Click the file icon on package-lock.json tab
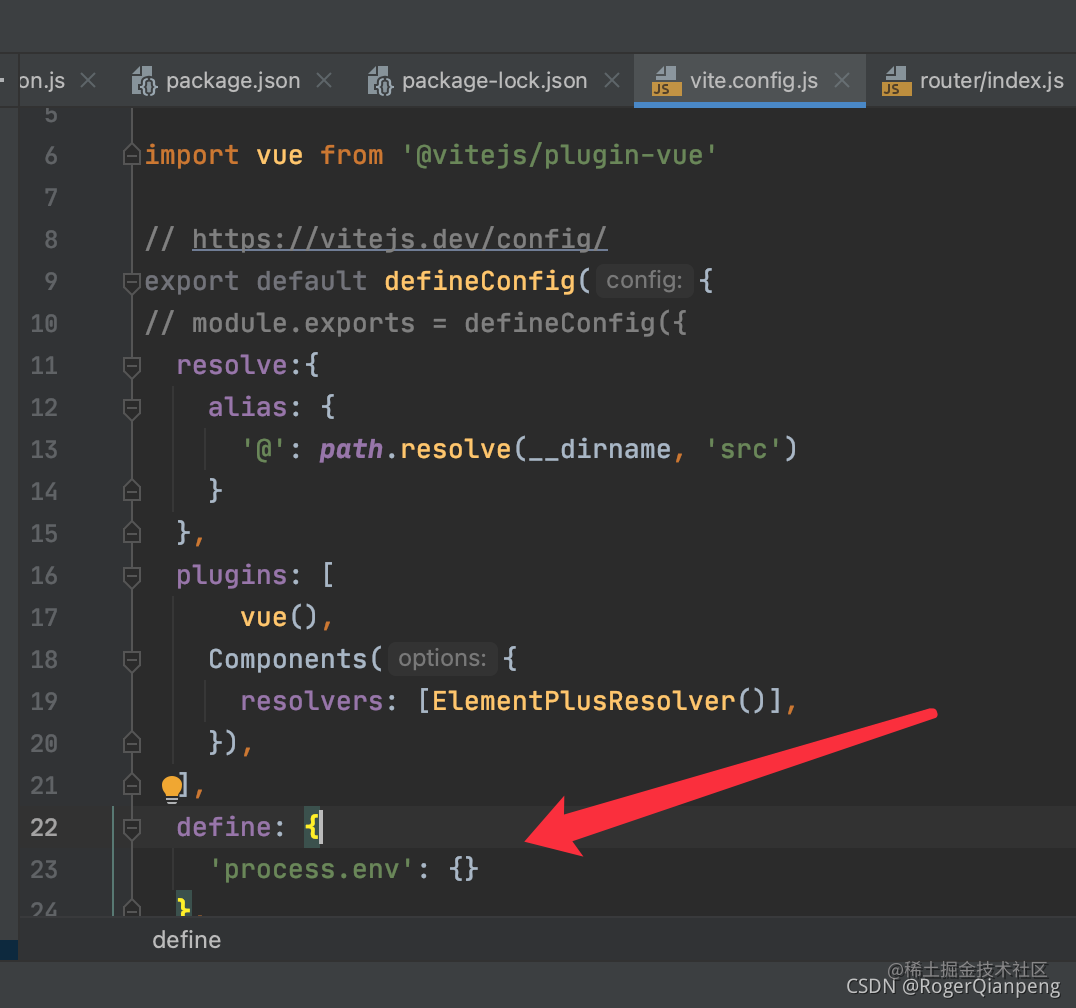 [x=380, y=80]
